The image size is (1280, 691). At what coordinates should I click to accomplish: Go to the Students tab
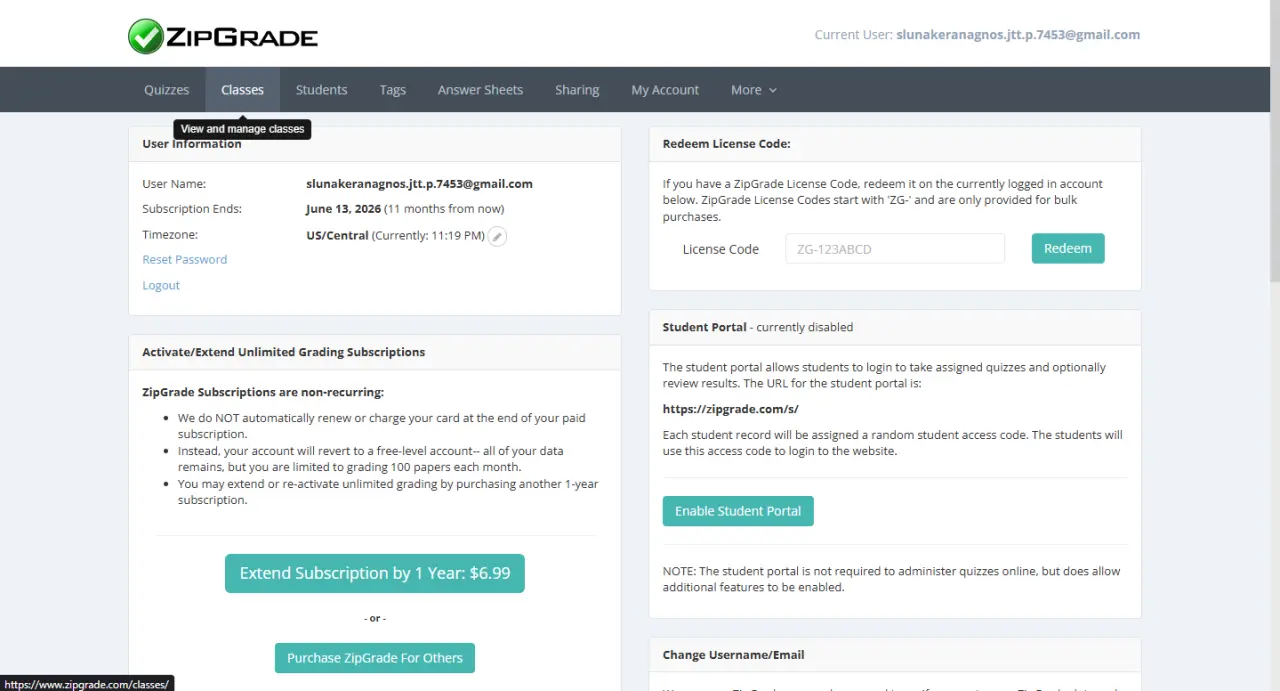(321, 90)
